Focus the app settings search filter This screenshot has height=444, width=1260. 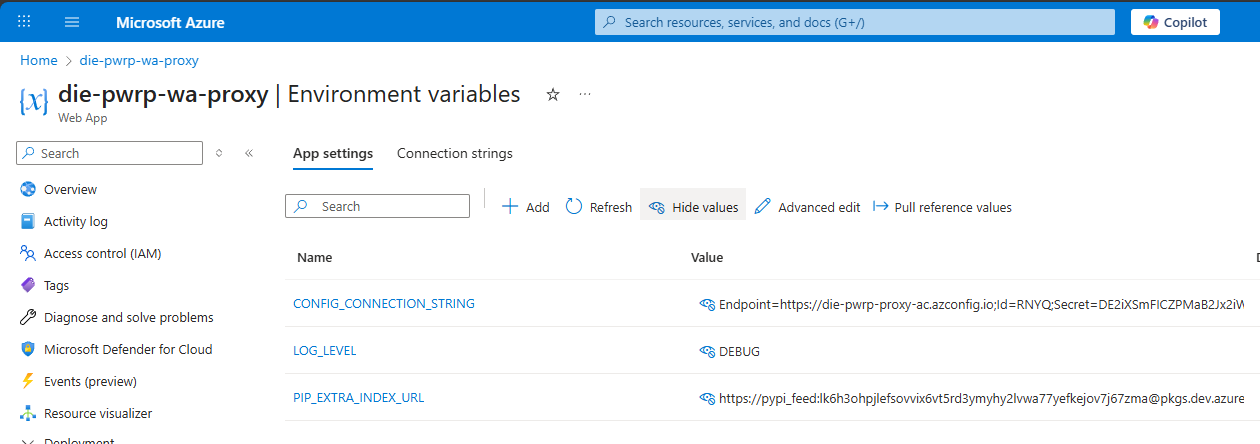377,206
